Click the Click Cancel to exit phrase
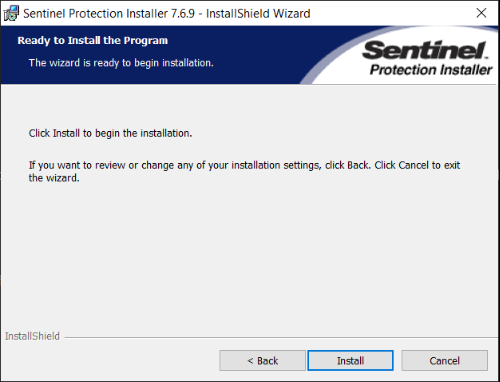The image size is (500, 382). coord(417,165)
